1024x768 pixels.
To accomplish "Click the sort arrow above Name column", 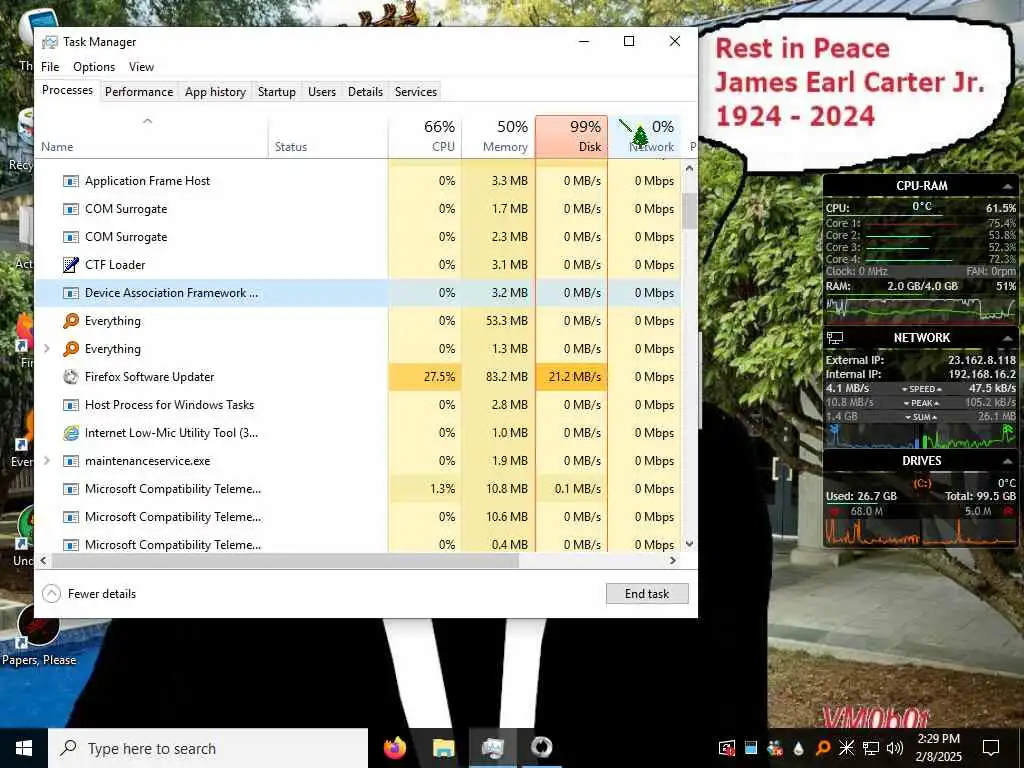I will (148, 121).
